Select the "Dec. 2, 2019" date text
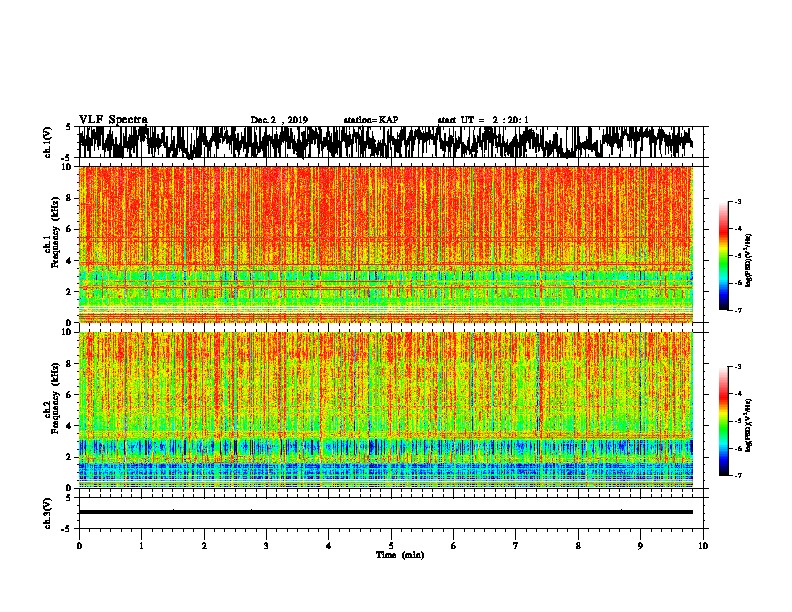 click(279, 120)
